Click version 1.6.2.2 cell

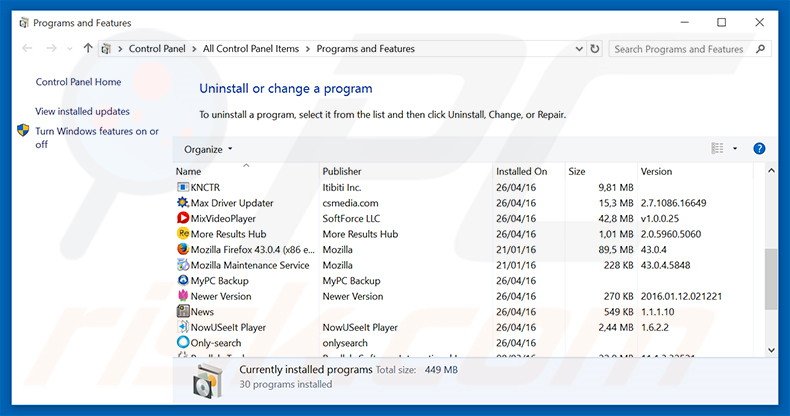tap(654, 327)
